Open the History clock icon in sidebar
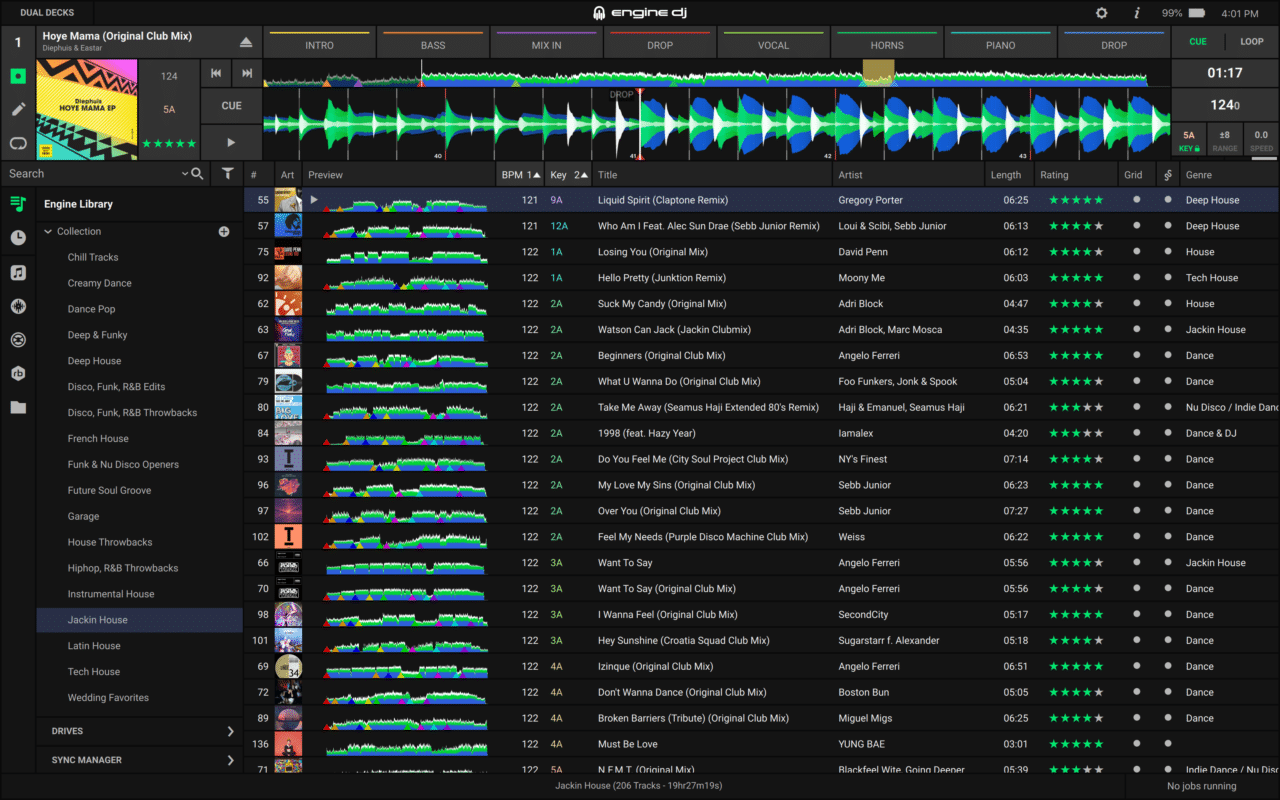1280x800 pixels. click(17, 238)
